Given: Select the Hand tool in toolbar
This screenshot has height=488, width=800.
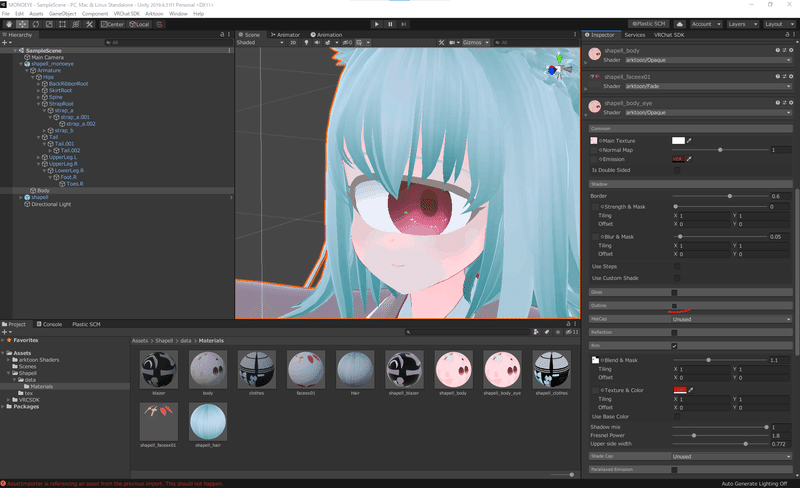Looking at the screenshot, I should (x=9, y=24).
